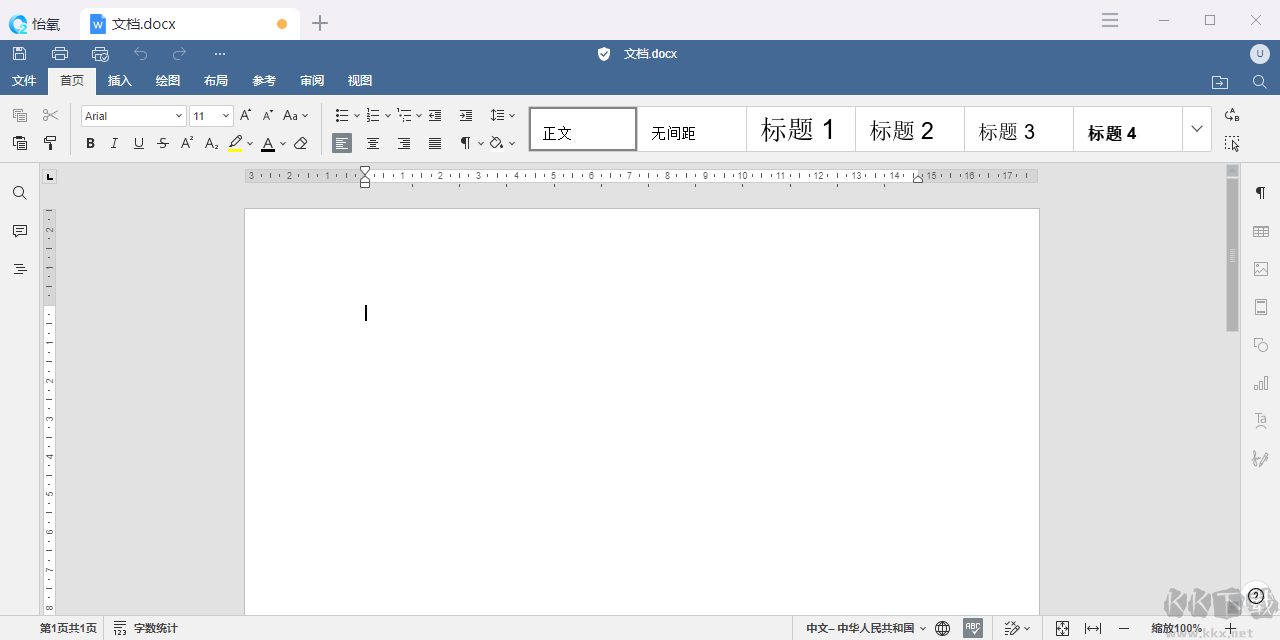The width and height of the screenshot is (1280, 640).
Task: Click the Print icon
Action: click(x=60, y=53)
